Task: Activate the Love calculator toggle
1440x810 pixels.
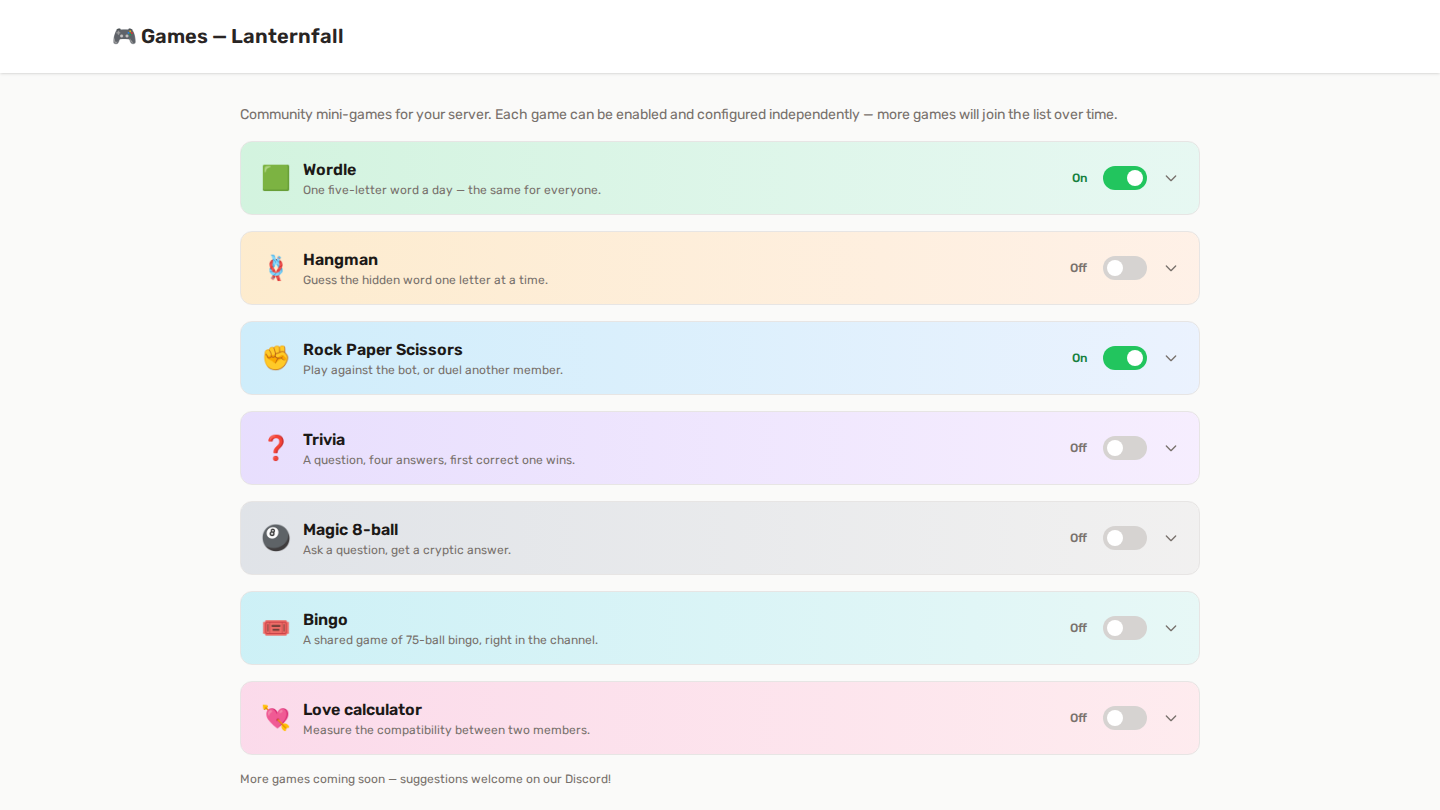Action: [1125, 718]
